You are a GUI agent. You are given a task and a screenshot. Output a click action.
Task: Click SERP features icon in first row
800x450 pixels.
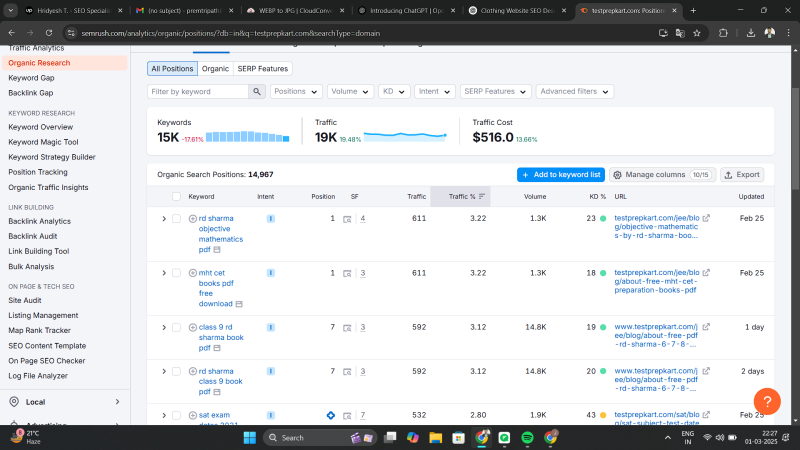[347, 218]
